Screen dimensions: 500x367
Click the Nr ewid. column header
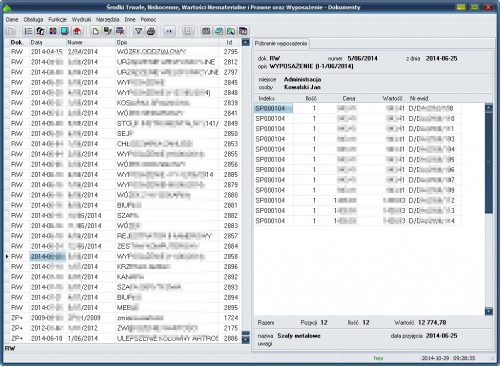419,98
